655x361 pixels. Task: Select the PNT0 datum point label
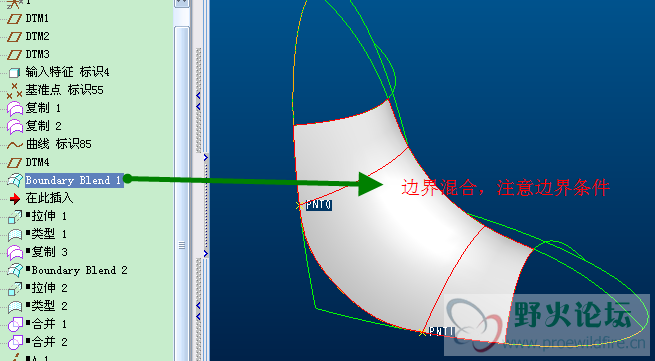click(x=319, y=205)
